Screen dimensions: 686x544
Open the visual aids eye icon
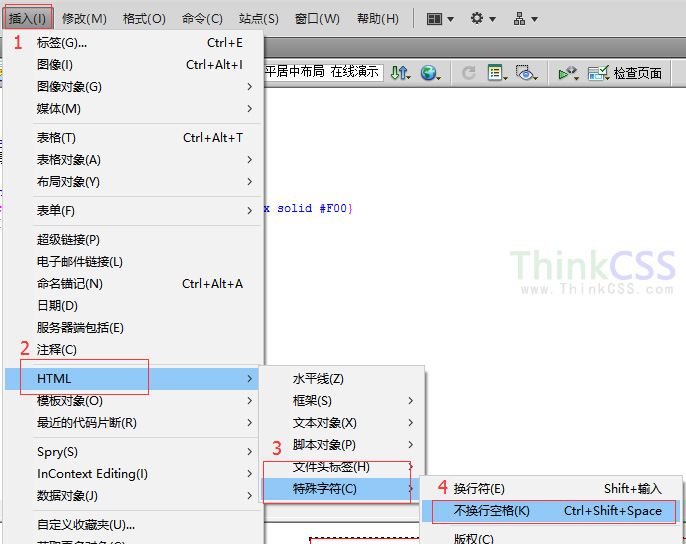point(526,73)
